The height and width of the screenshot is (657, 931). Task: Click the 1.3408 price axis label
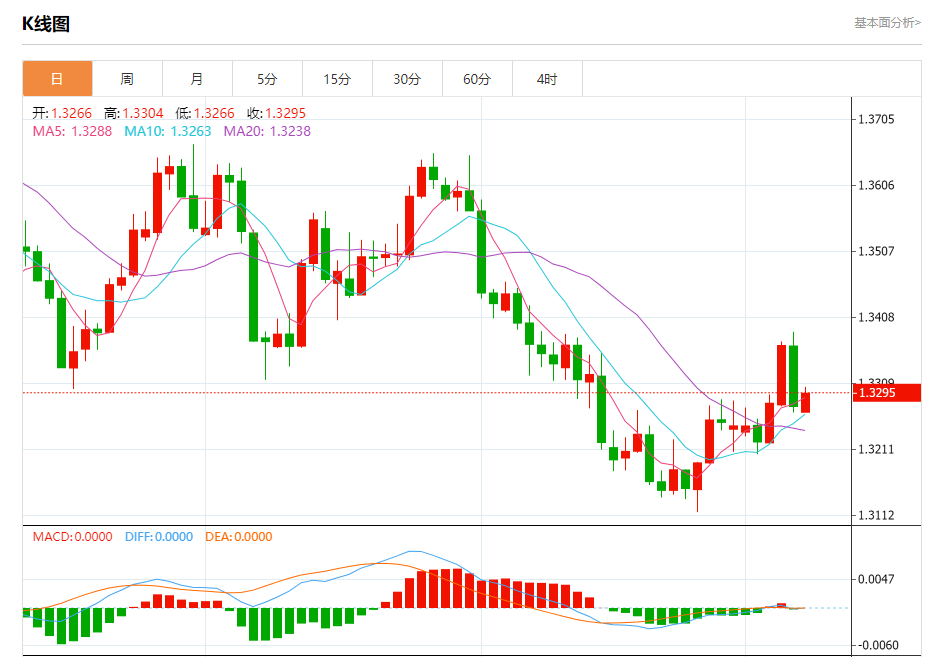876,317
